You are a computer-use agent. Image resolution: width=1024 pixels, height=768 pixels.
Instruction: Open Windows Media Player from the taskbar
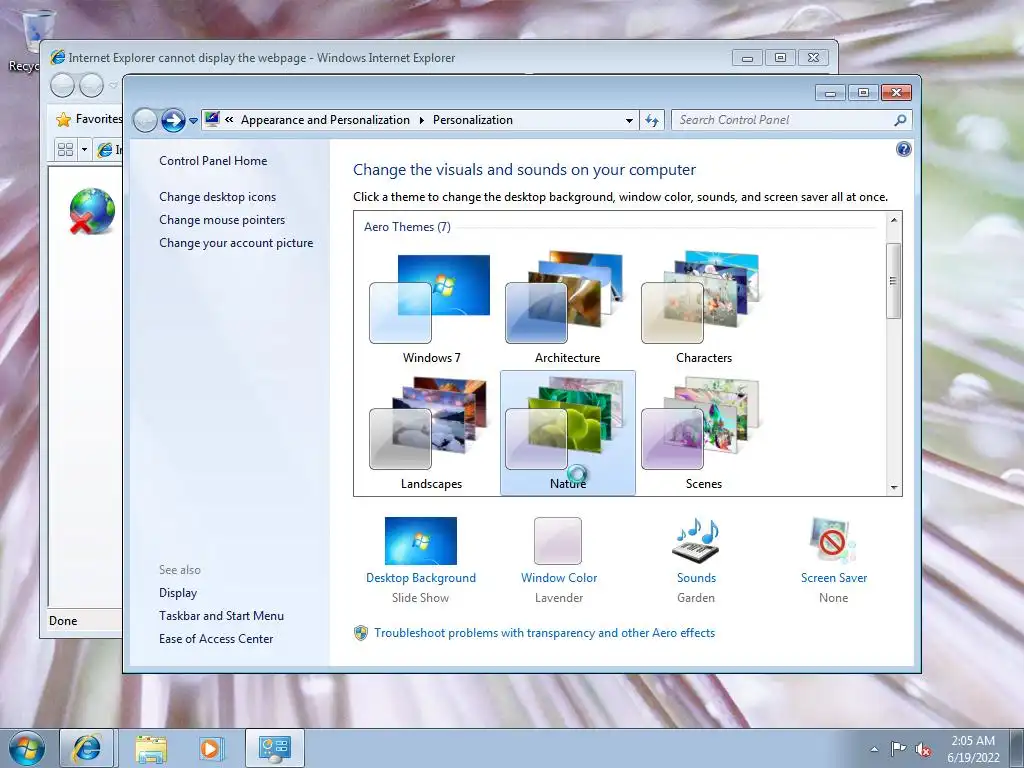(211, 749)
